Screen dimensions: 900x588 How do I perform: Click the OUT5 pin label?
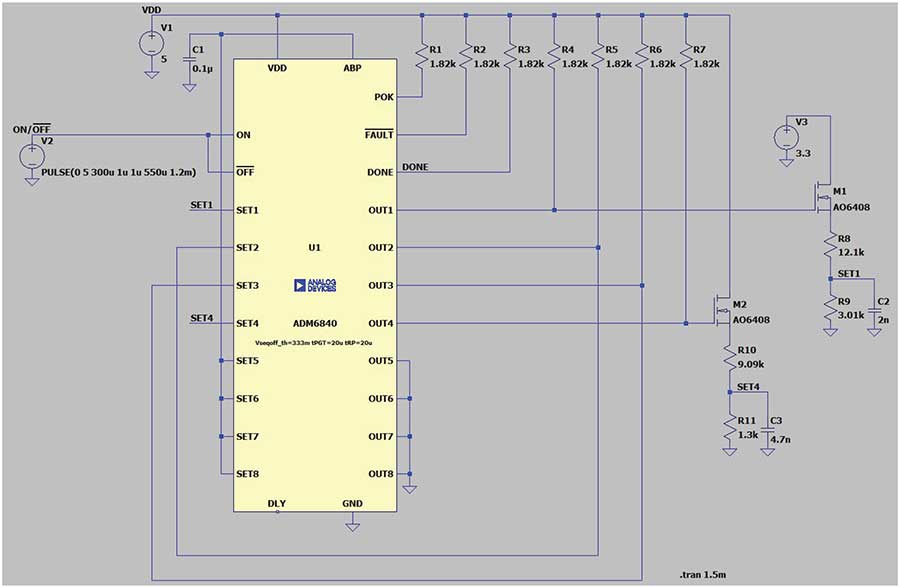[381, 361]
